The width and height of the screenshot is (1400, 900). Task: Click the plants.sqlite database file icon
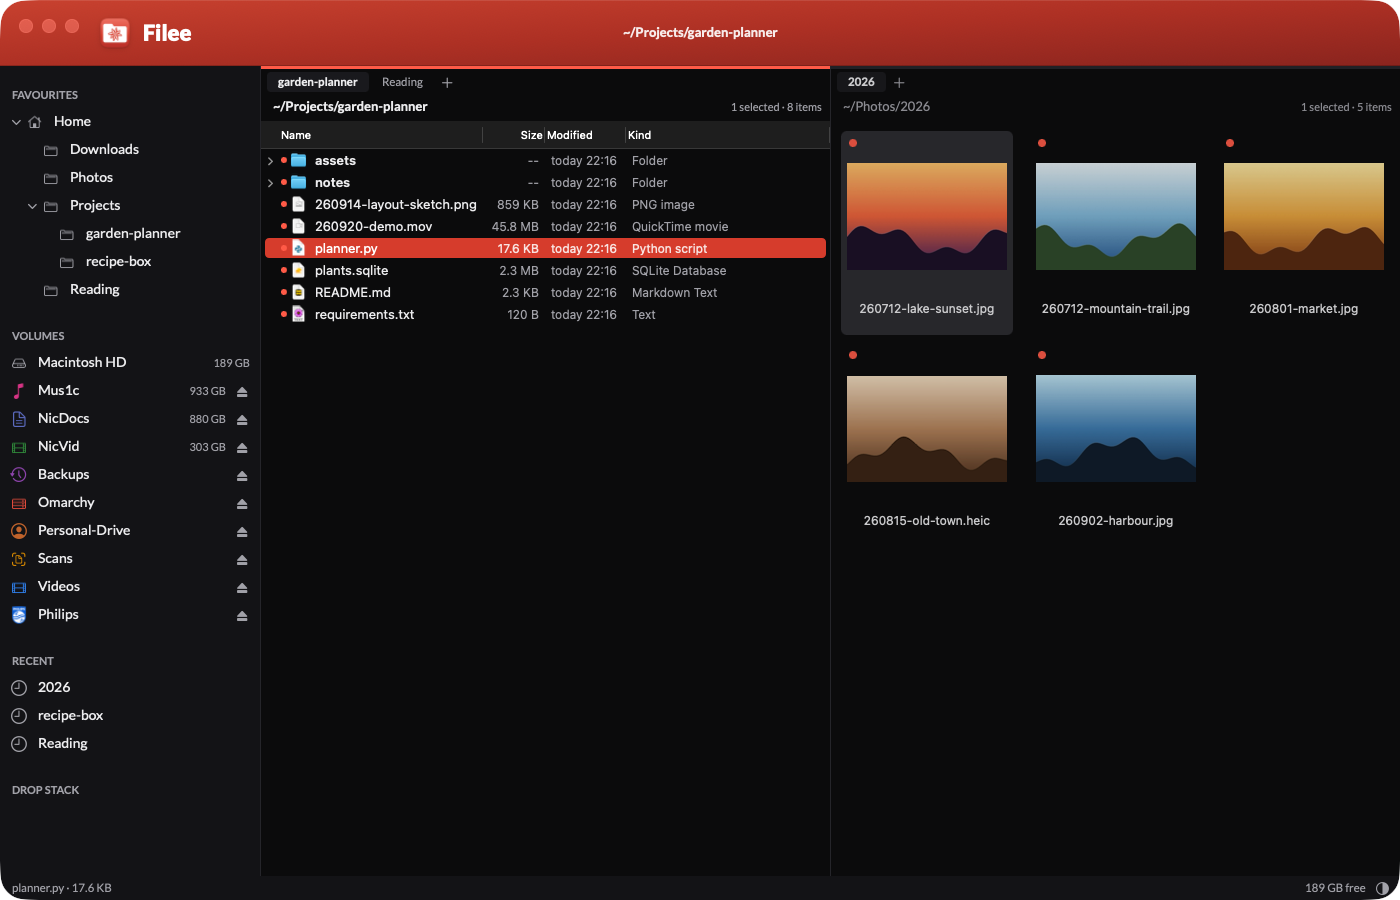(298, 271)
